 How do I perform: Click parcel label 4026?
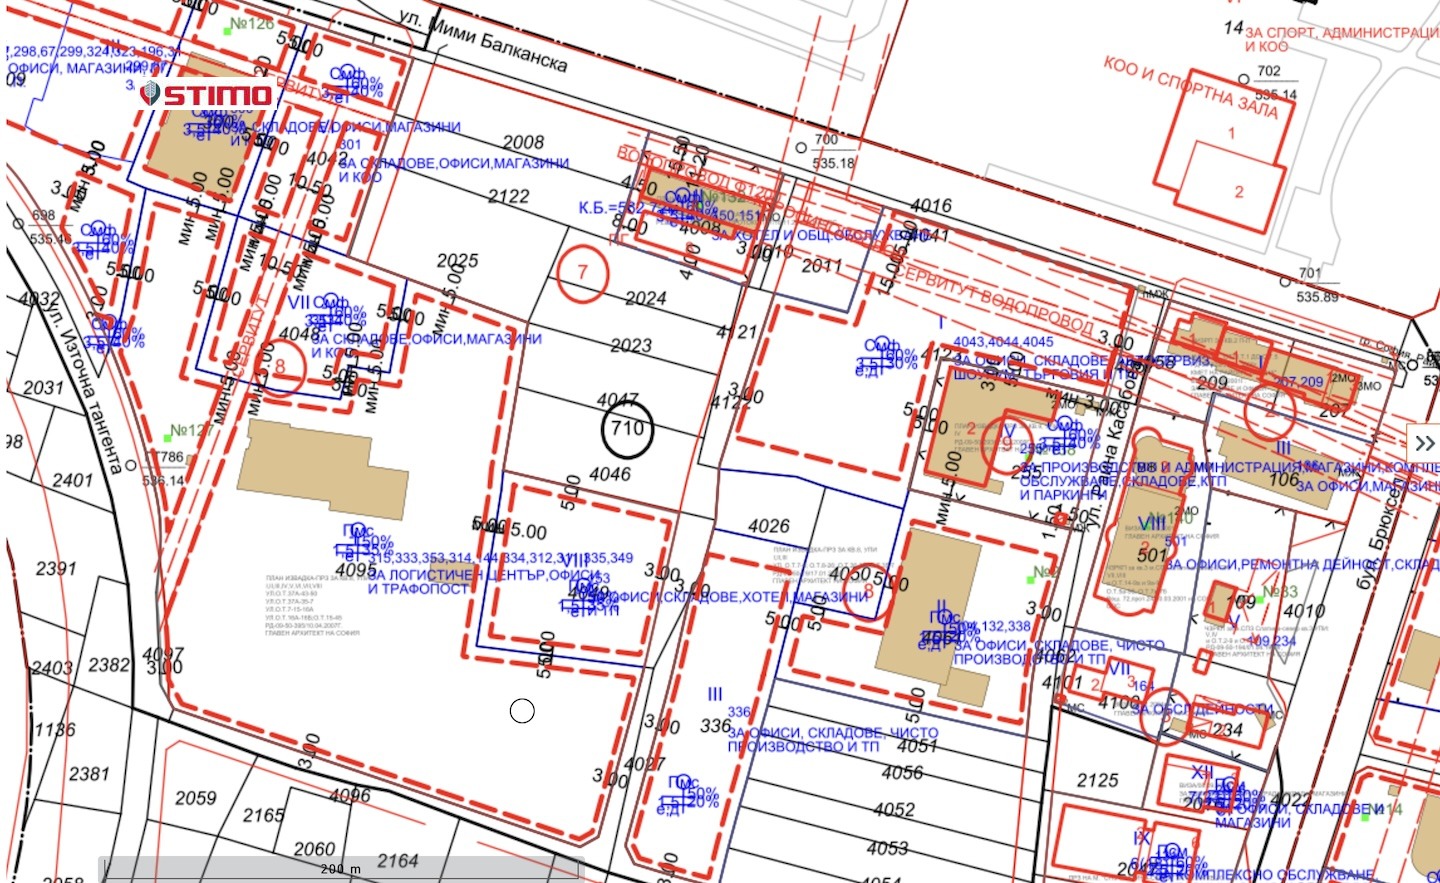(768, 526)
